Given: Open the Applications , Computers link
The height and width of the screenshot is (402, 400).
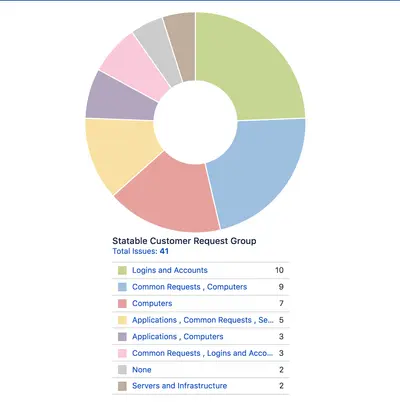Looking at the screenshot, I should (x=178, y=336).
